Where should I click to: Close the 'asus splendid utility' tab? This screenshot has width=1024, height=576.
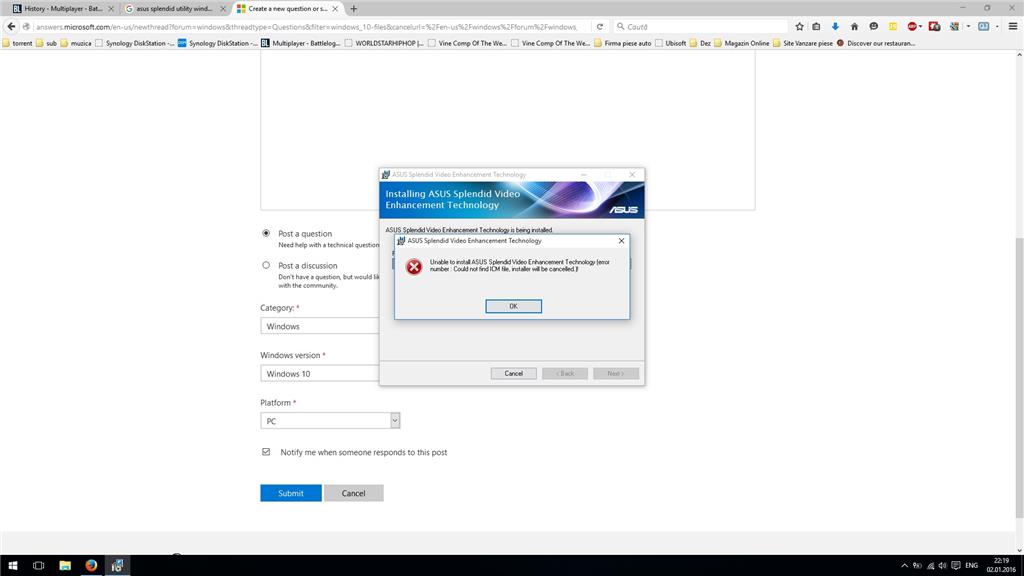pyautogui.click(x=223, y=8)
